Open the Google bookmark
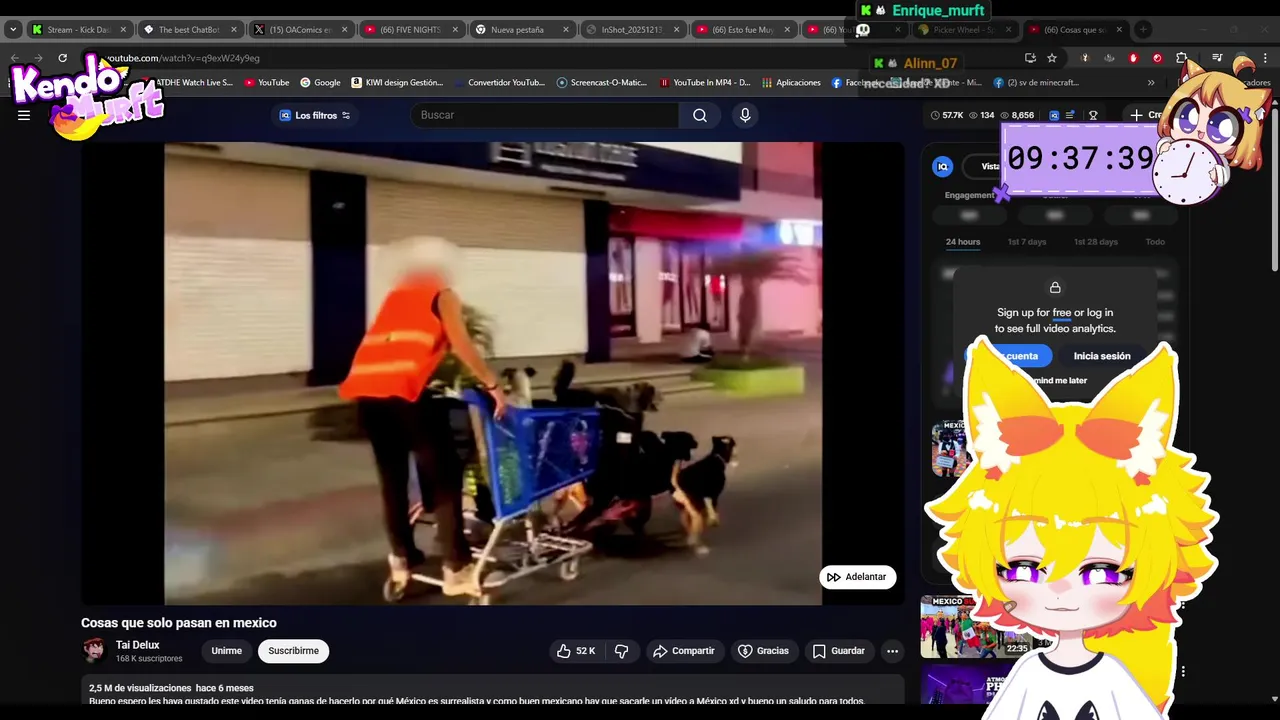Image resolution: width=1280 pixels, height=720 pixels. (321, 83)
